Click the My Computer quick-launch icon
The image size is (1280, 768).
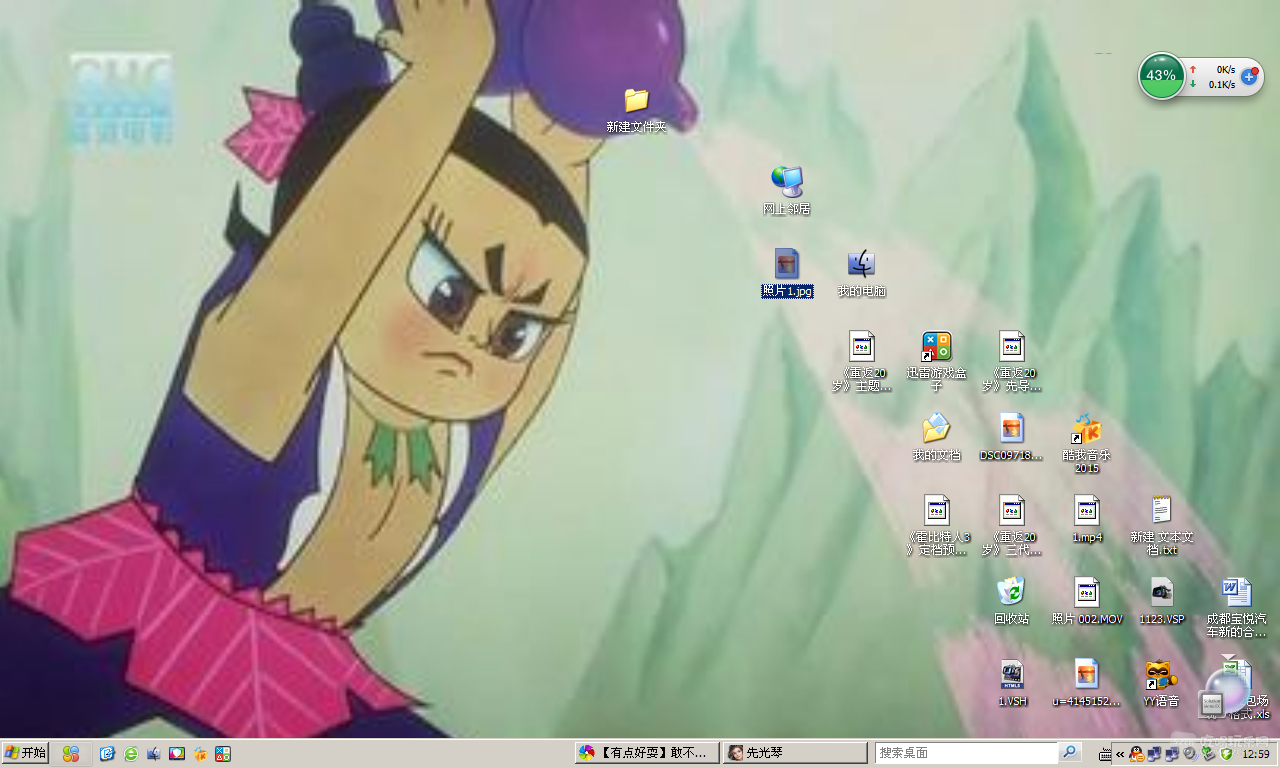coord(154,754)
